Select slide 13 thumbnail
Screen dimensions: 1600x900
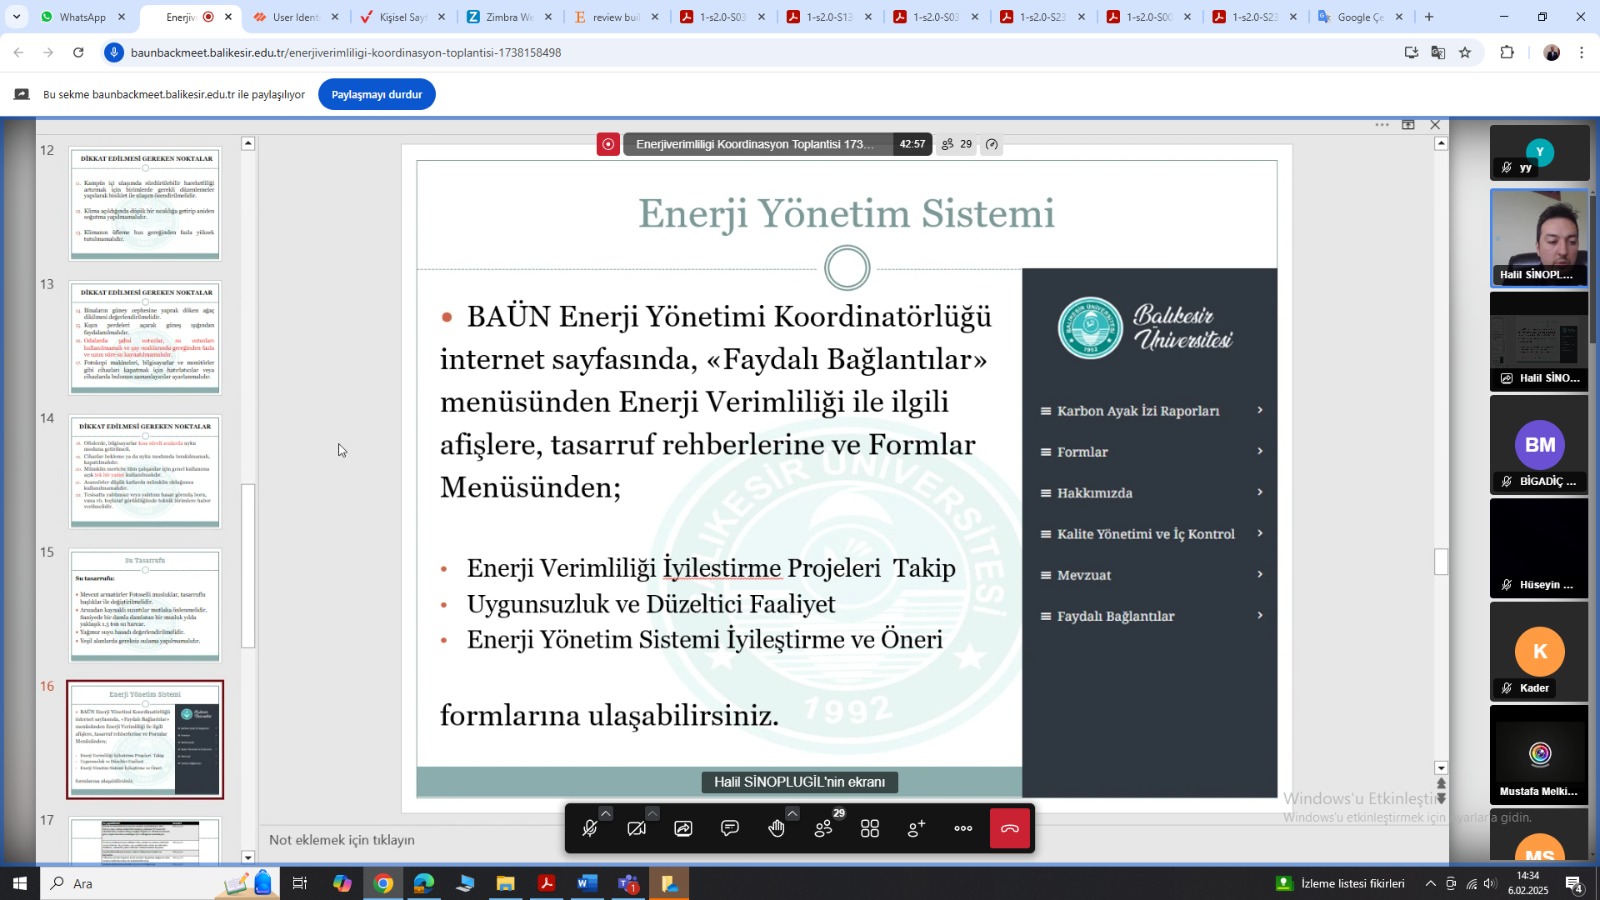coord(145,338)
